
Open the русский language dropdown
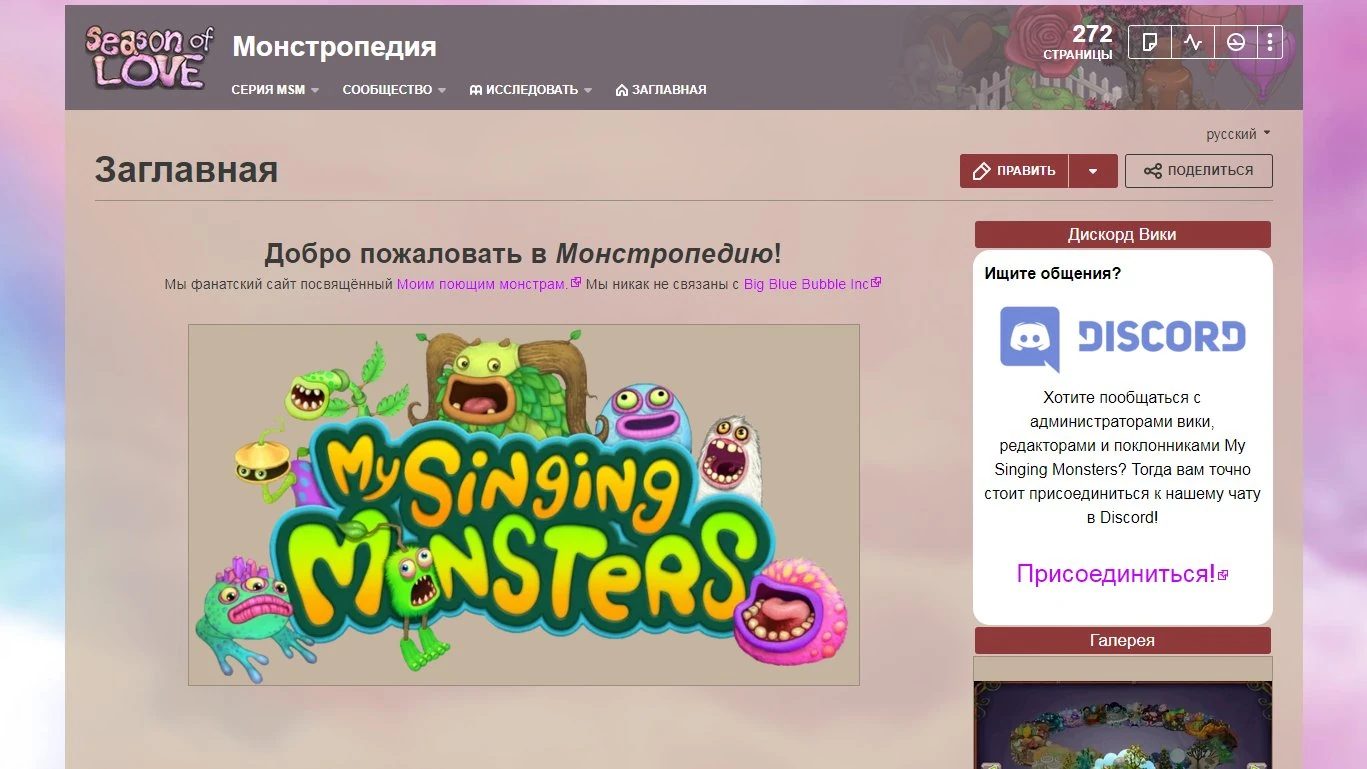point(1238,134)
